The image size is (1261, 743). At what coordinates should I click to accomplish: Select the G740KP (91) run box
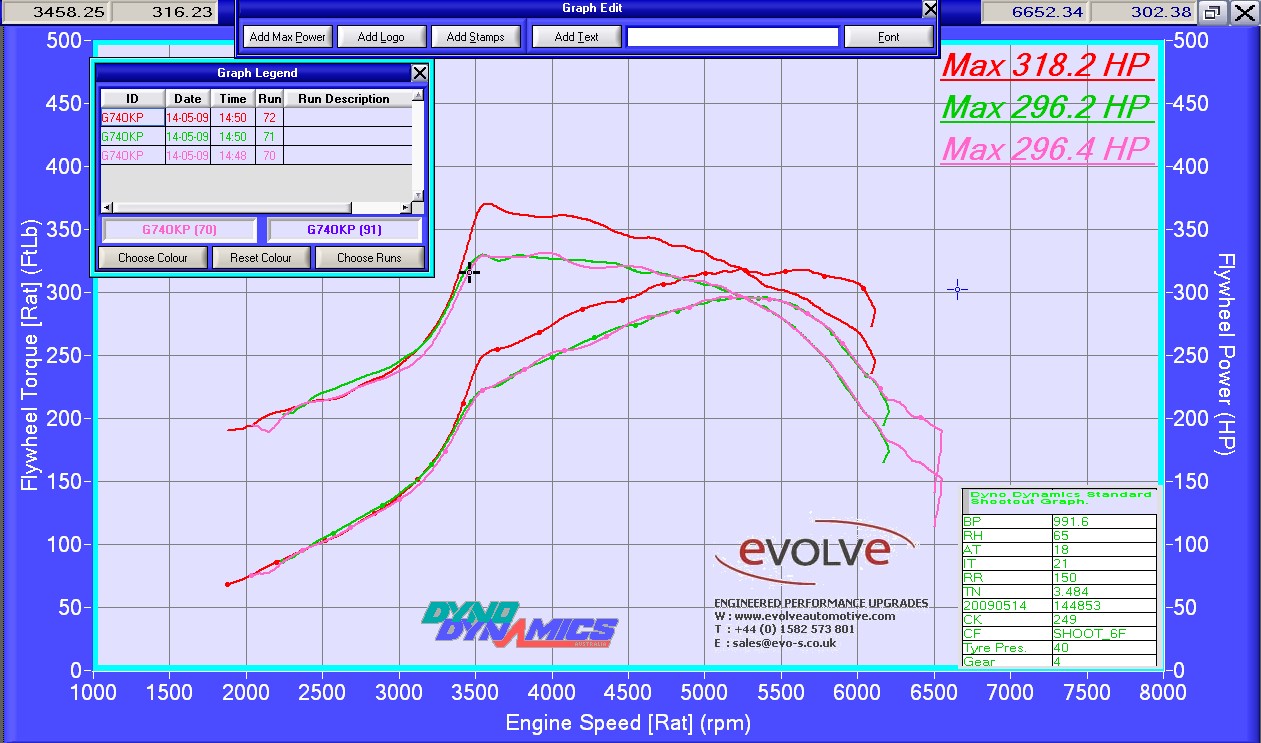pos(346,230)
